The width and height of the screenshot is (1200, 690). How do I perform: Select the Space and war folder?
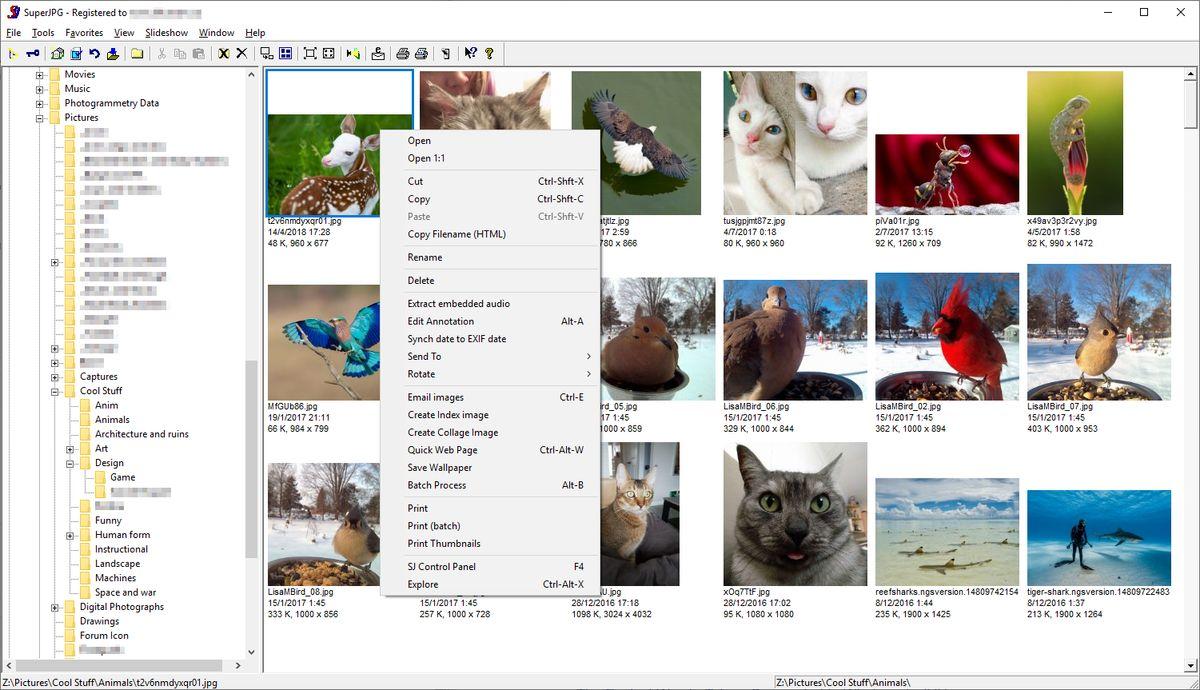pos(125,593)
